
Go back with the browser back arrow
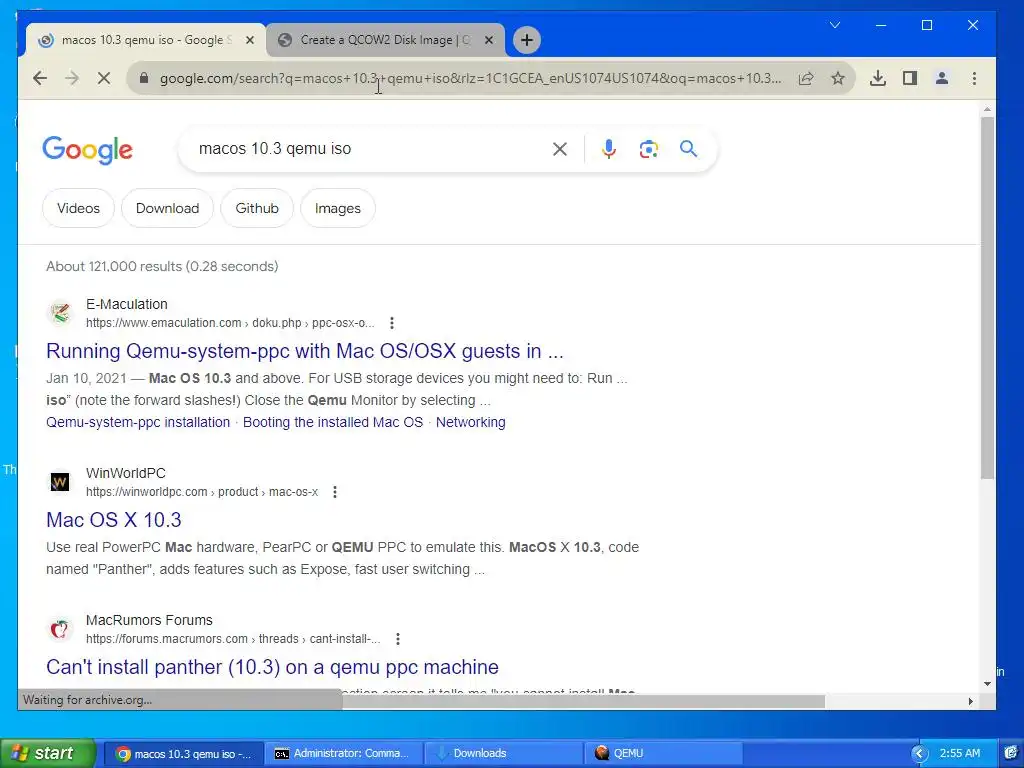[x=40, y=78]
